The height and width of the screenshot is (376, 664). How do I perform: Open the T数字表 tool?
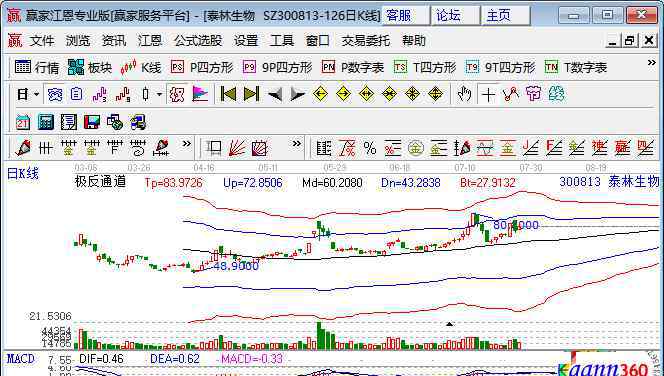[575, 67]
